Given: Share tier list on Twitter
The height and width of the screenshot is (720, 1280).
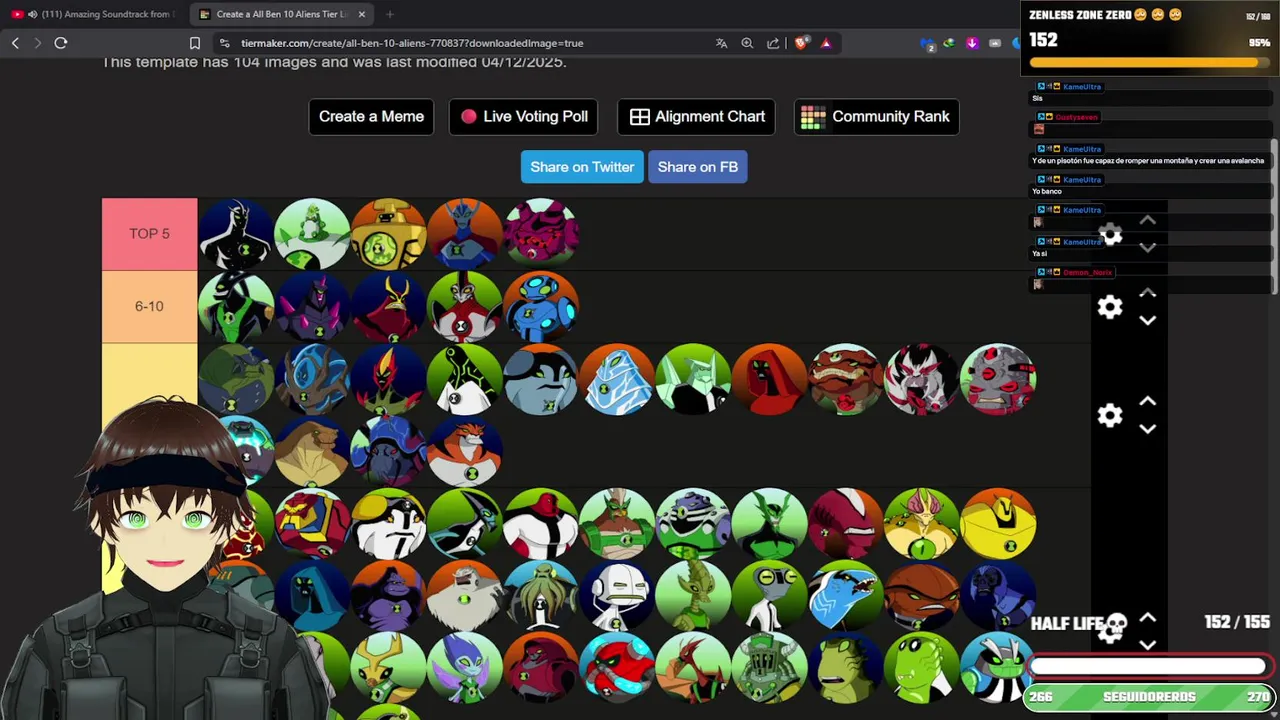Looking at the screenshot, I should (582, 167).
